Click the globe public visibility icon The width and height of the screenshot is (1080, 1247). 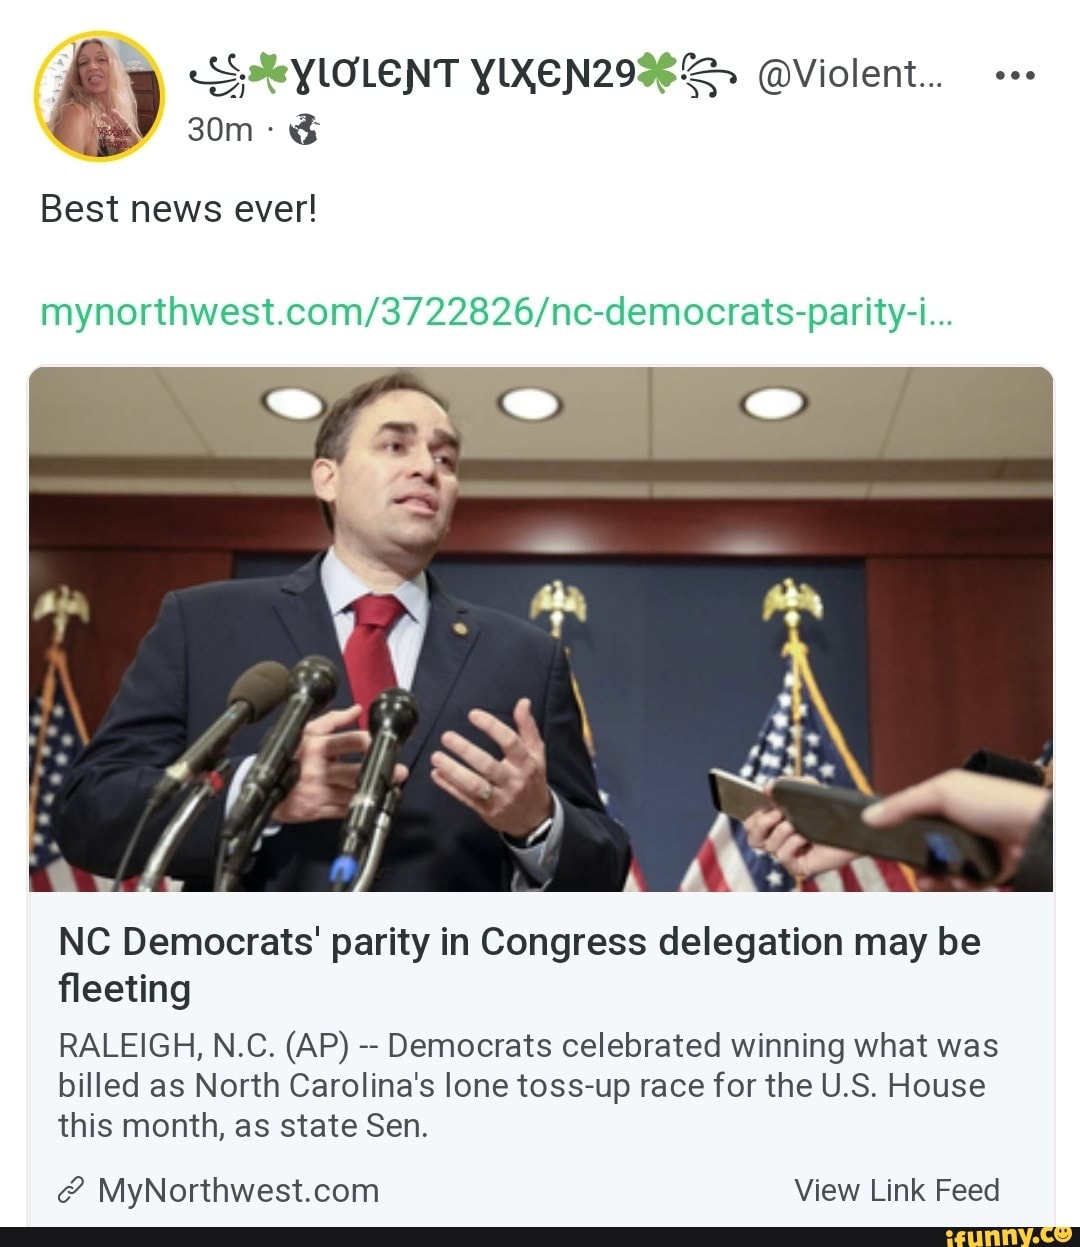coord(303,130)
